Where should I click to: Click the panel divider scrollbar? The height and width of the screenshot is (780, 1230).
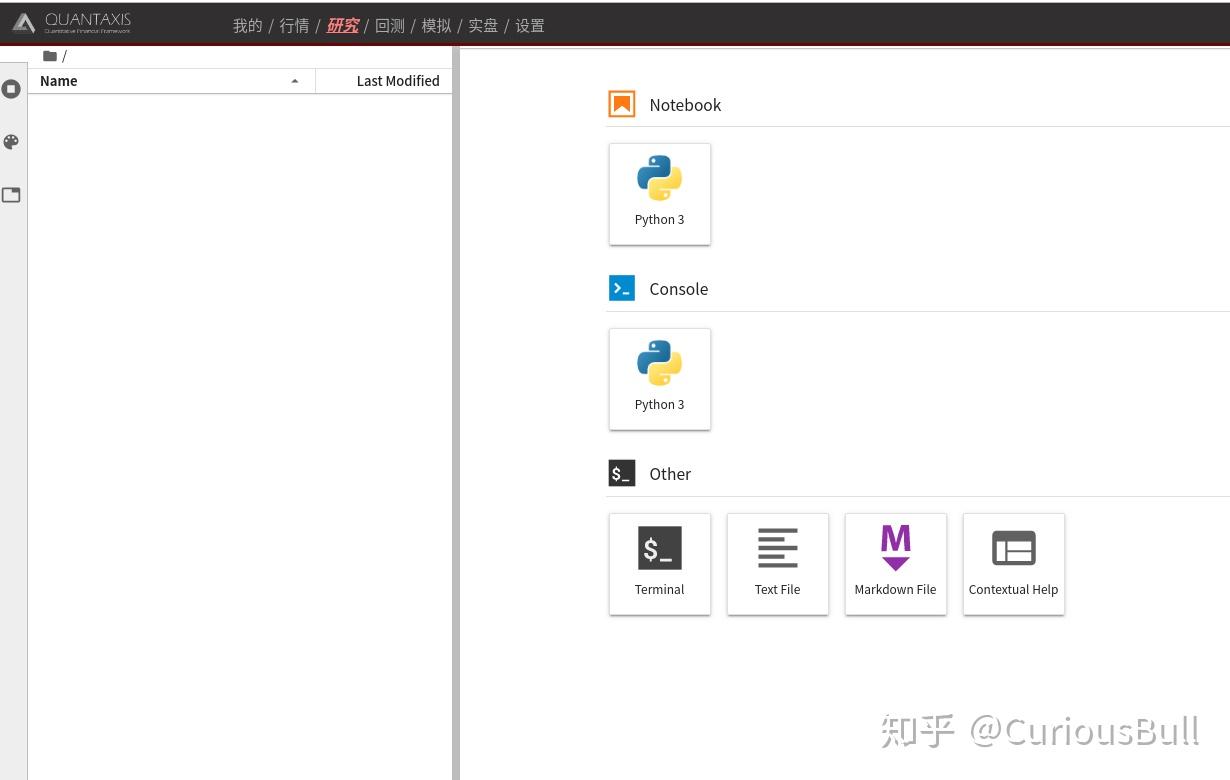(456, 413)
